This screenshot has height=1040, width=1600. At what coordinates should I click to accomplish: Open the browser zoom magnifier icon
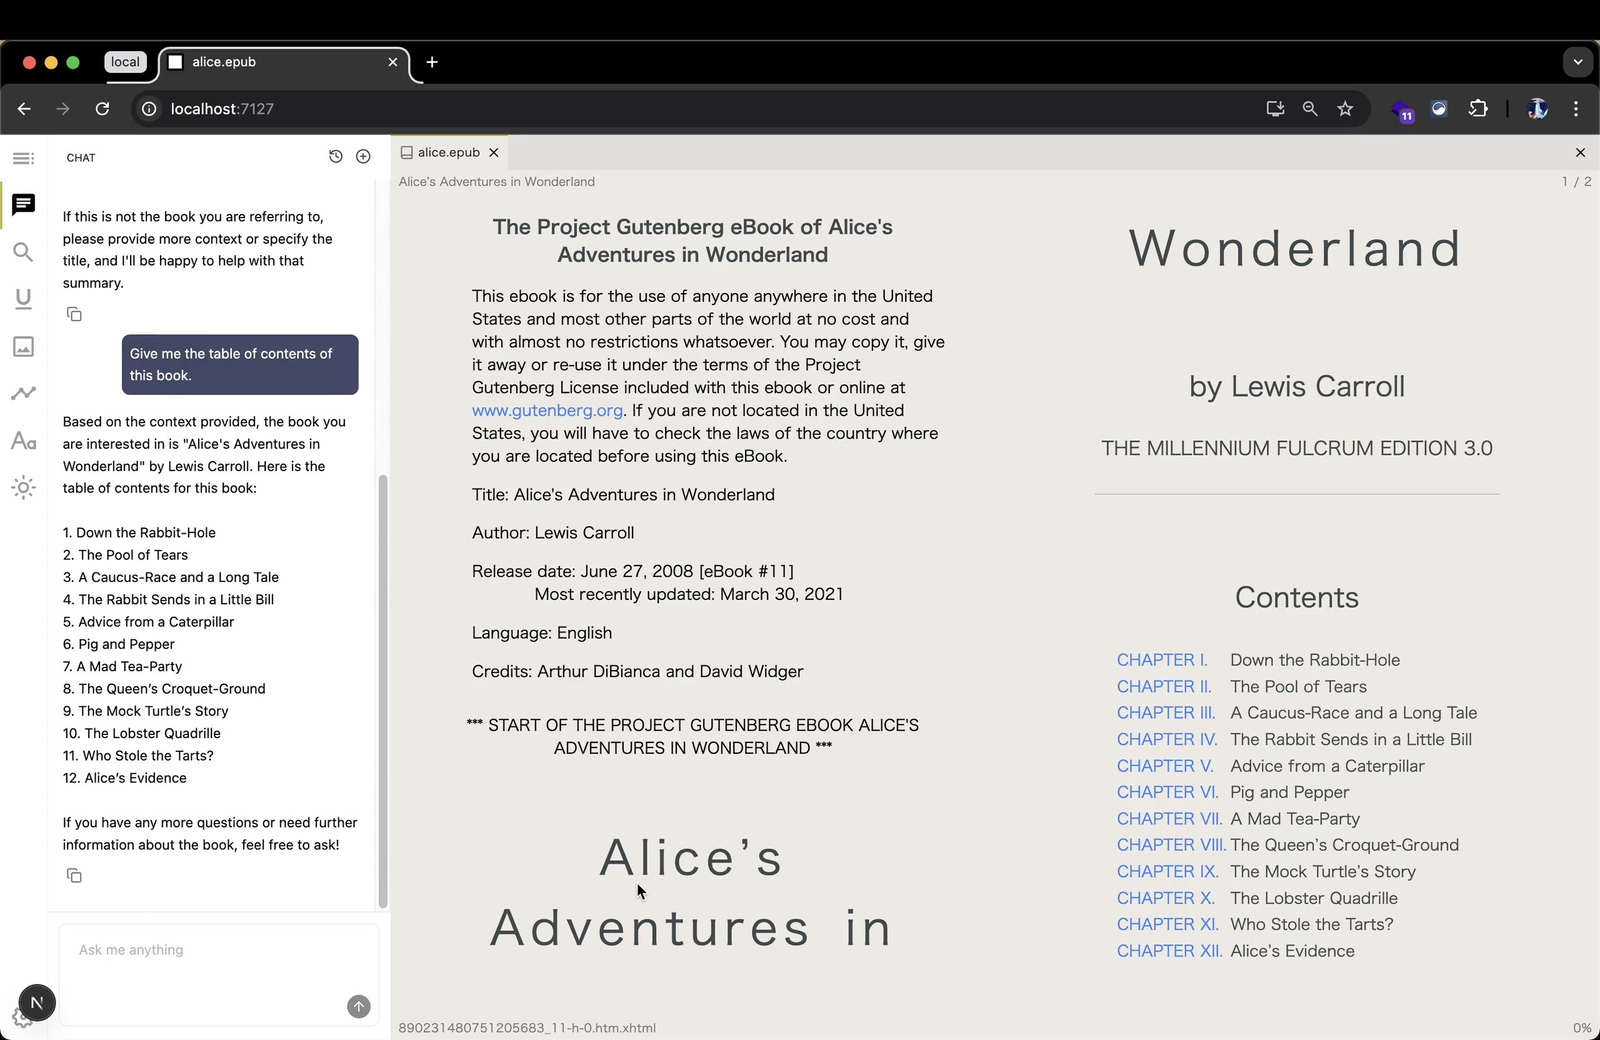tap(1310, 109)
